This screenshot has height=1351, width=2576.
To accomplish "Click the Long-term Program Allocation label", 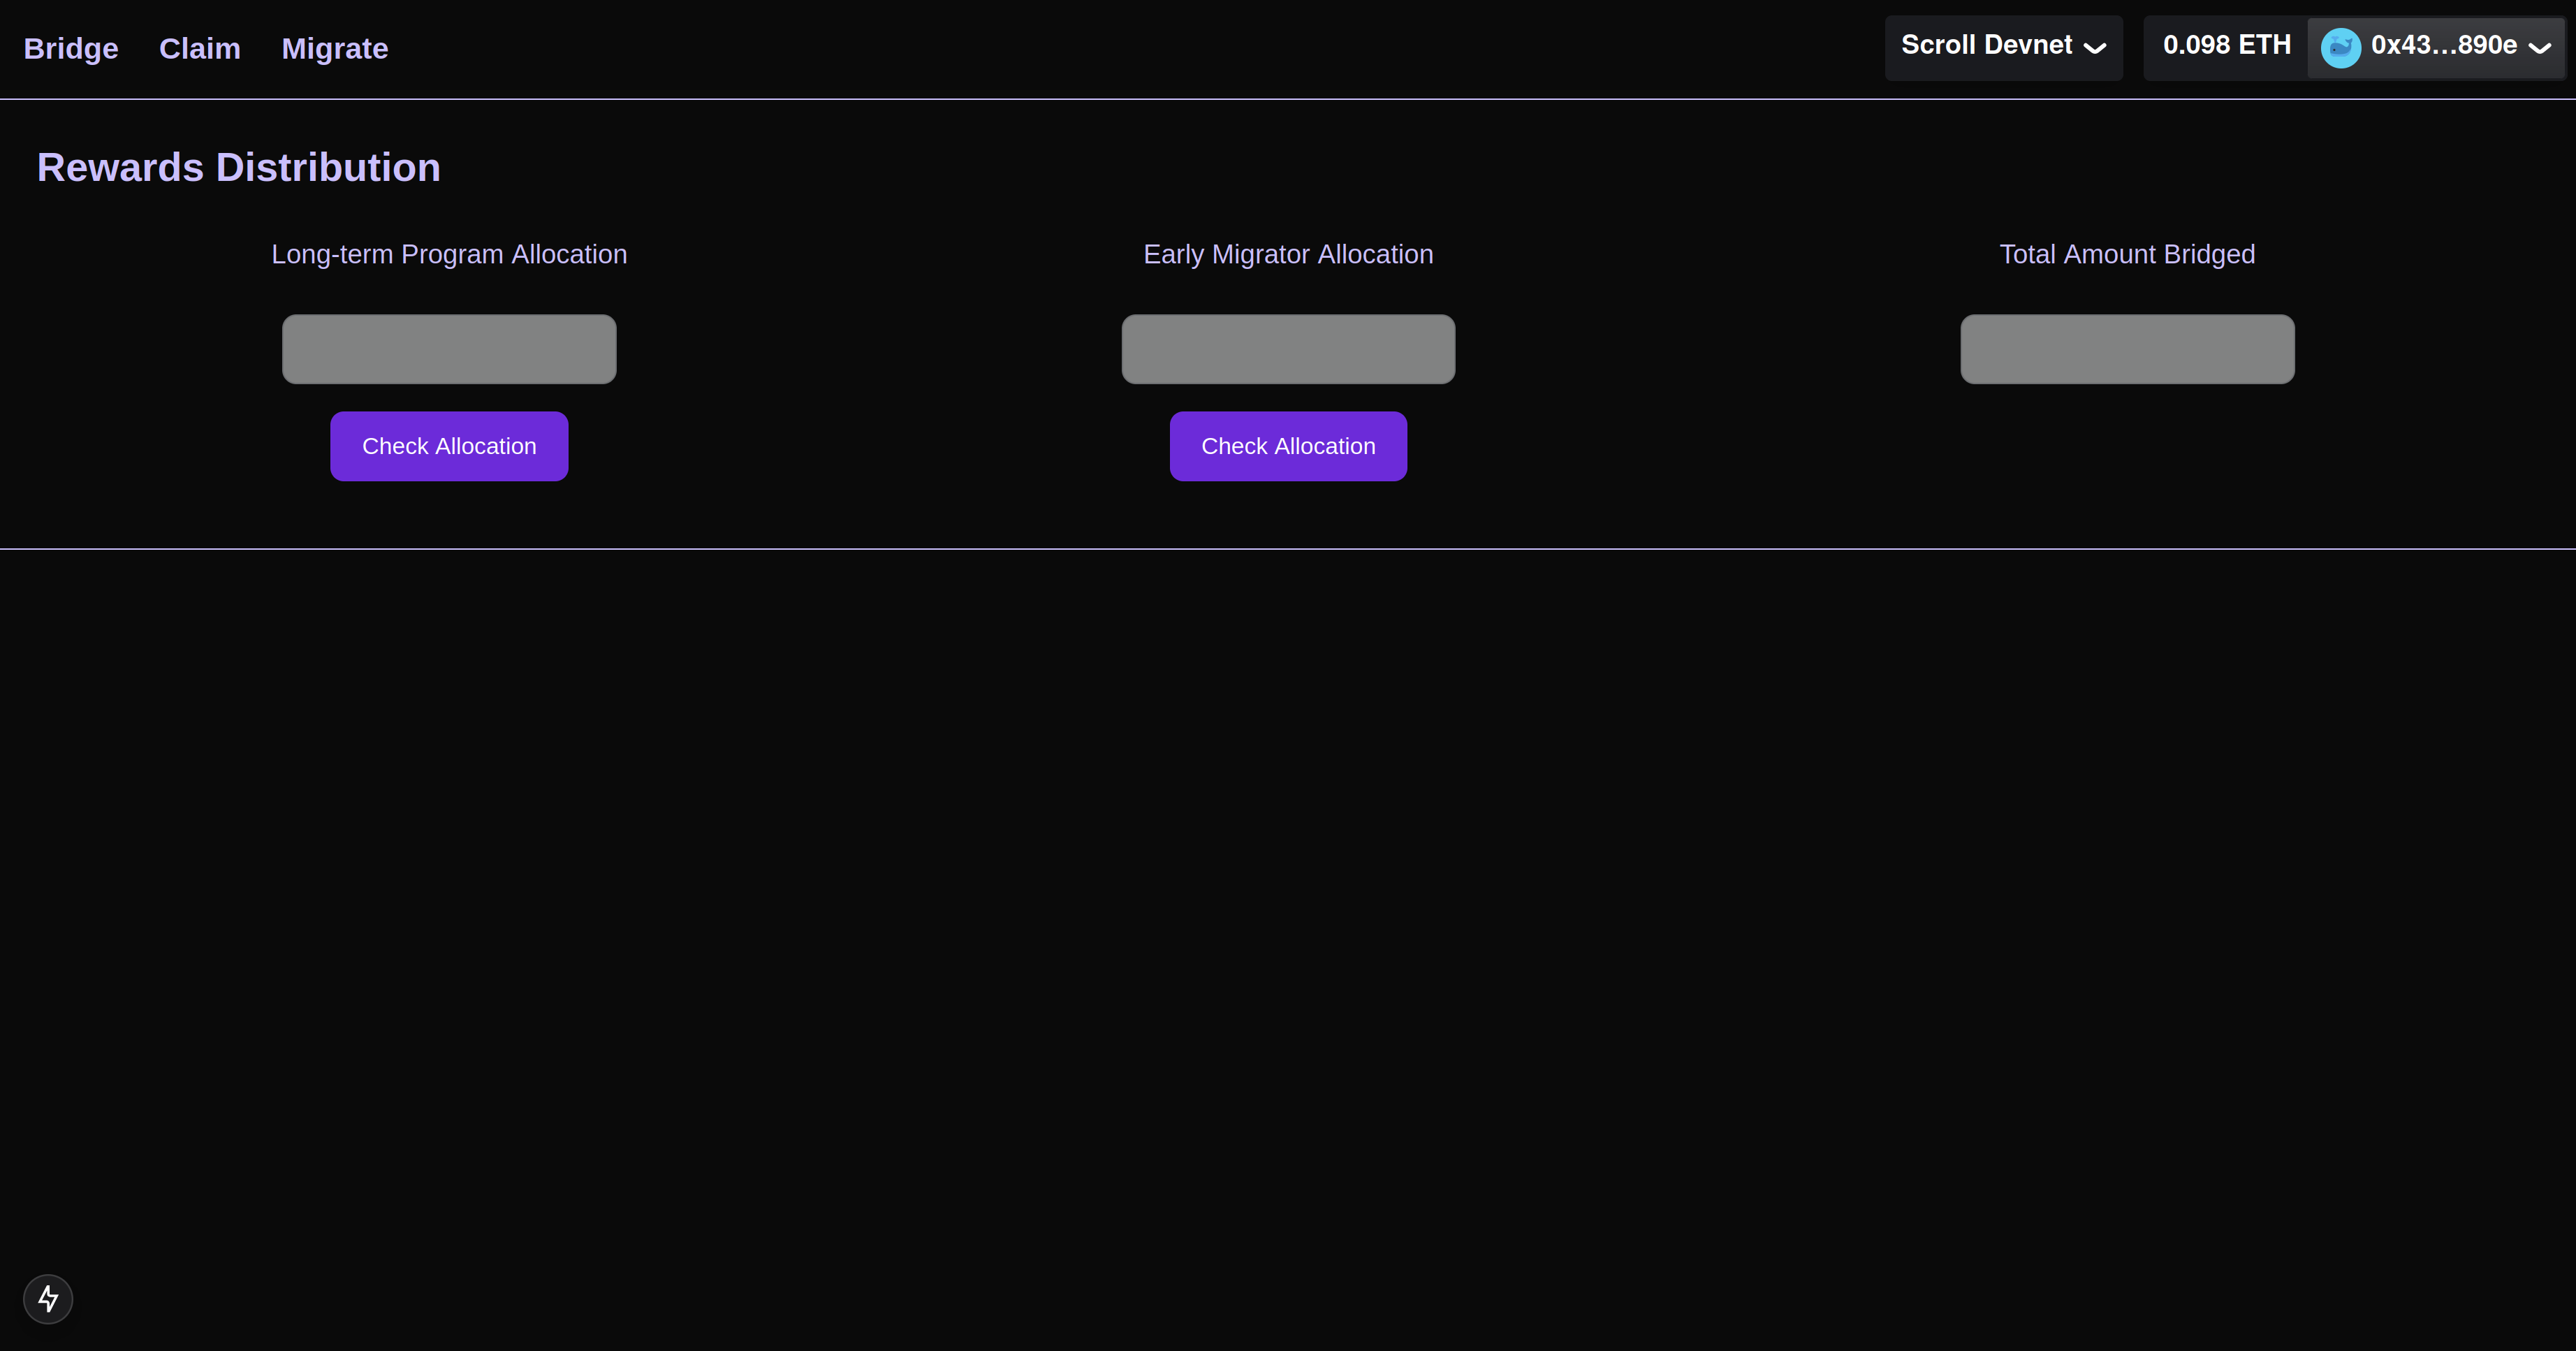I will click(449, 254).
